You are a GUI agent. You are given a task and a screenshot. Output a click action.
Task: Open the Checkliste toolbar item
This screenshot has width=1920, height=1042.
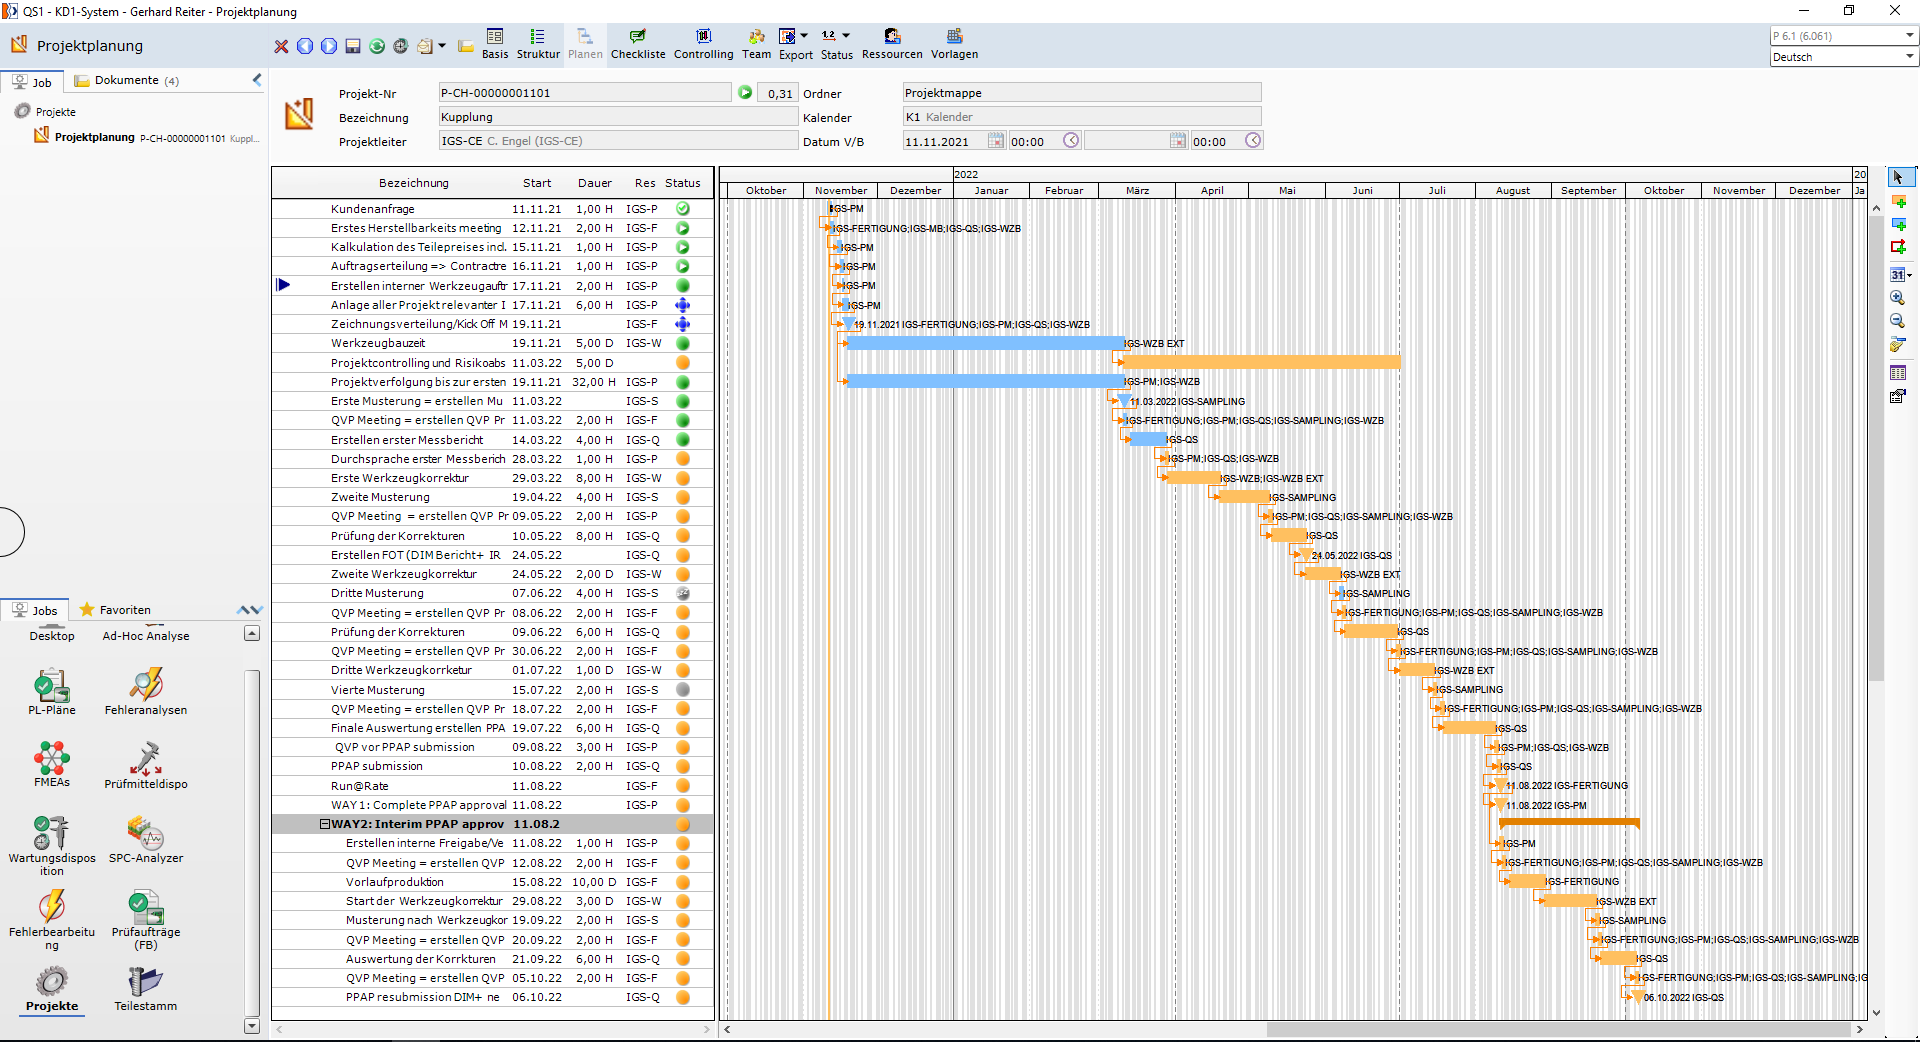638,44
